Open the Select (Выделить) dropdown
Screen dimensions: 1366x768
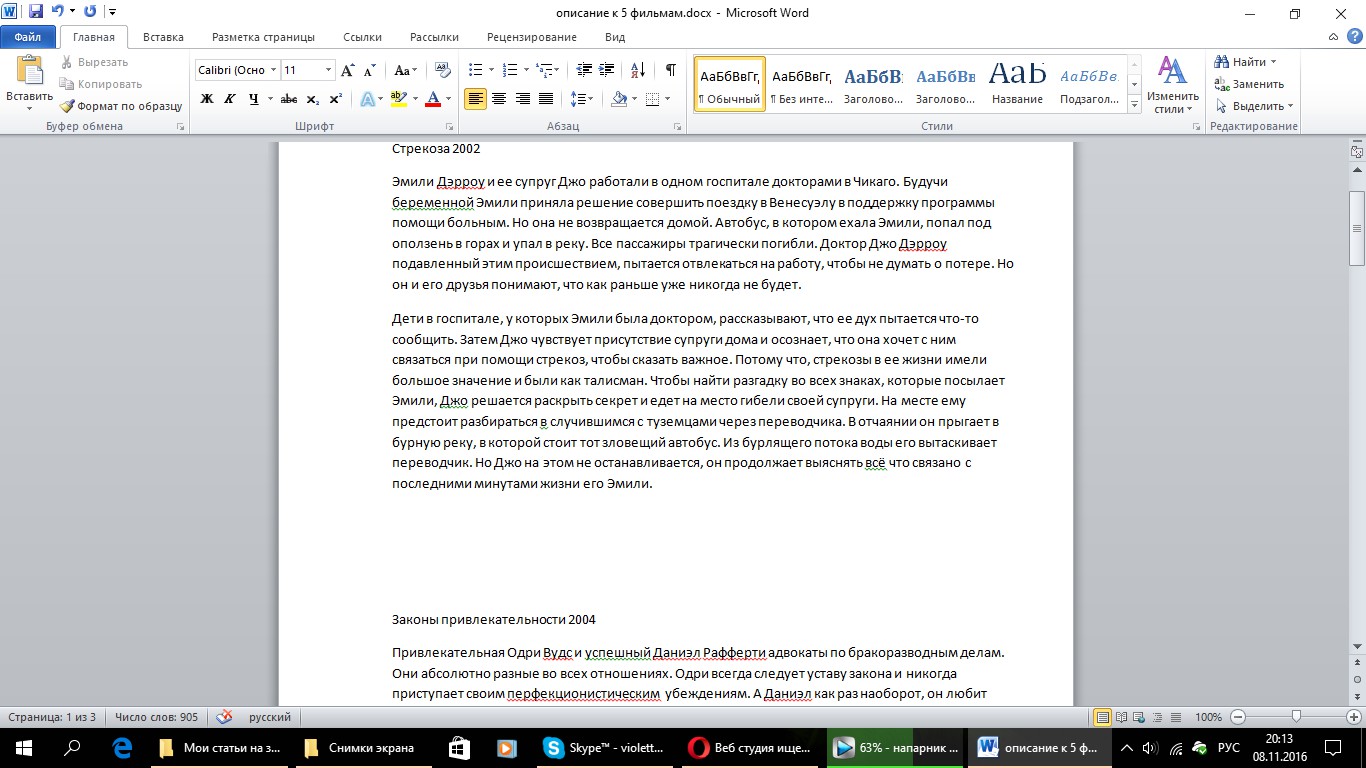1254,106
